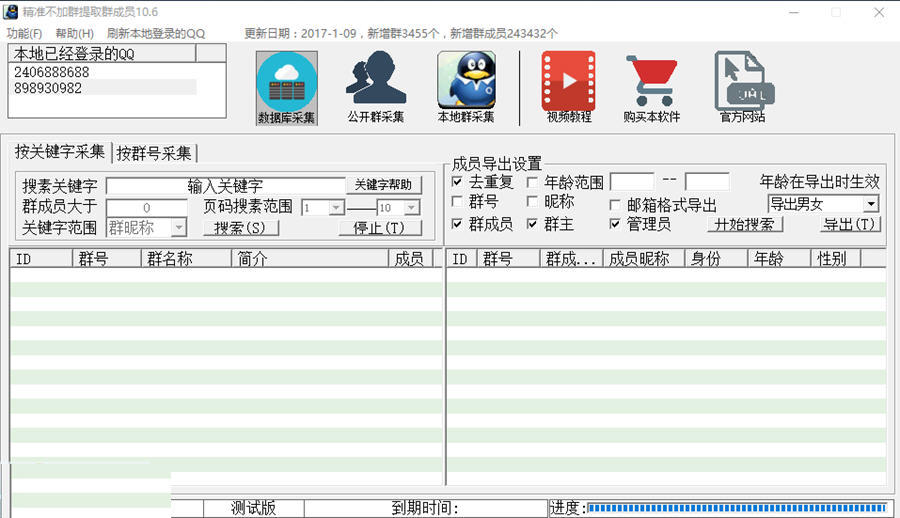
Task: Open the 功能(F) menu
Action: pyautogui.click(x=24, y=33)
